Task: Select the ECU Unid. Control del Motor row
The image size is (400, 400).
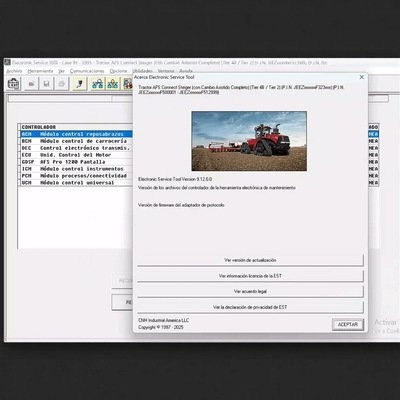Action: point(76,155)
